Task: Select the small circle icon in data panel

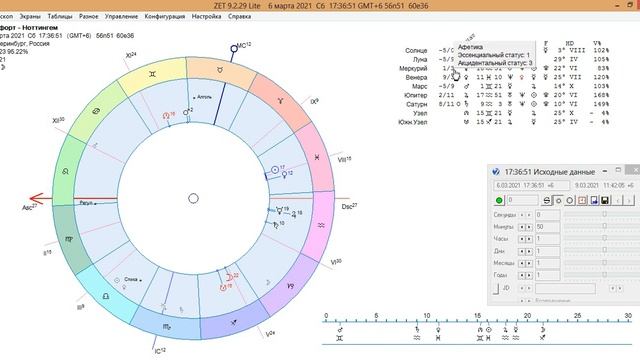Action: (558, 200)
